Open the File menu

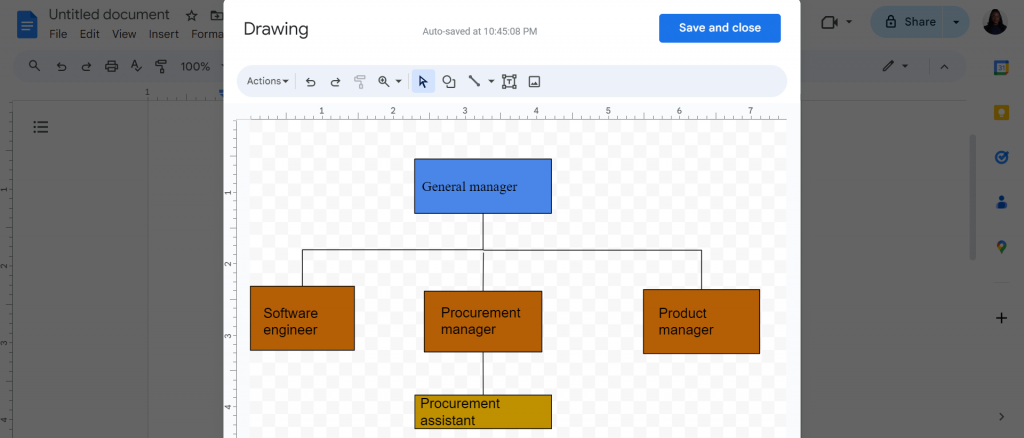click(x=58, y=34)
